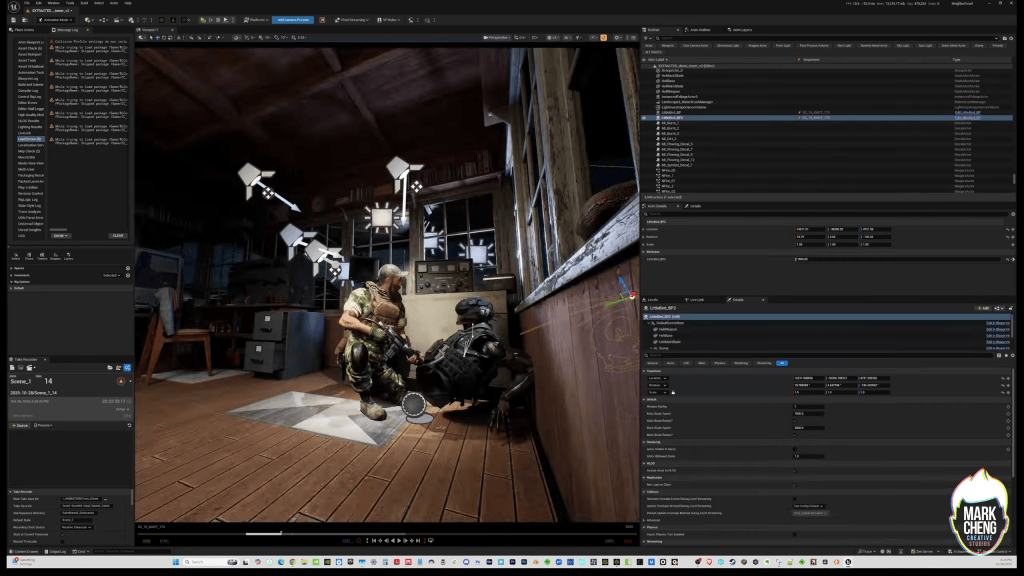Viewport: 1024px width, 576px height.
Task: Click the Post Process Volume filter chip
Action: pos(814,46)
